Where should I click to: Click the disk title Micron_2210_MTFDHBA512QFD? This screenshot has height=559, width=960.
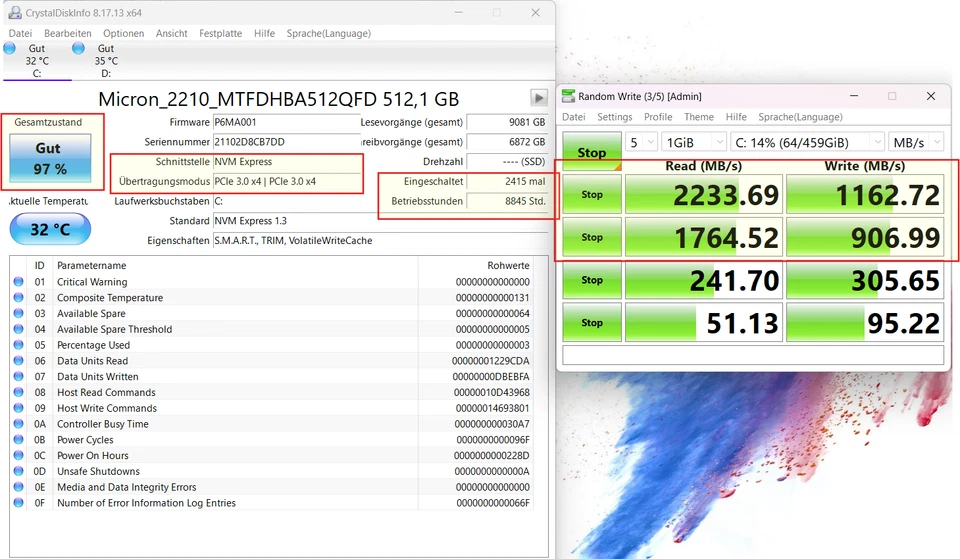pyautogui.click(x=279, y=99)
